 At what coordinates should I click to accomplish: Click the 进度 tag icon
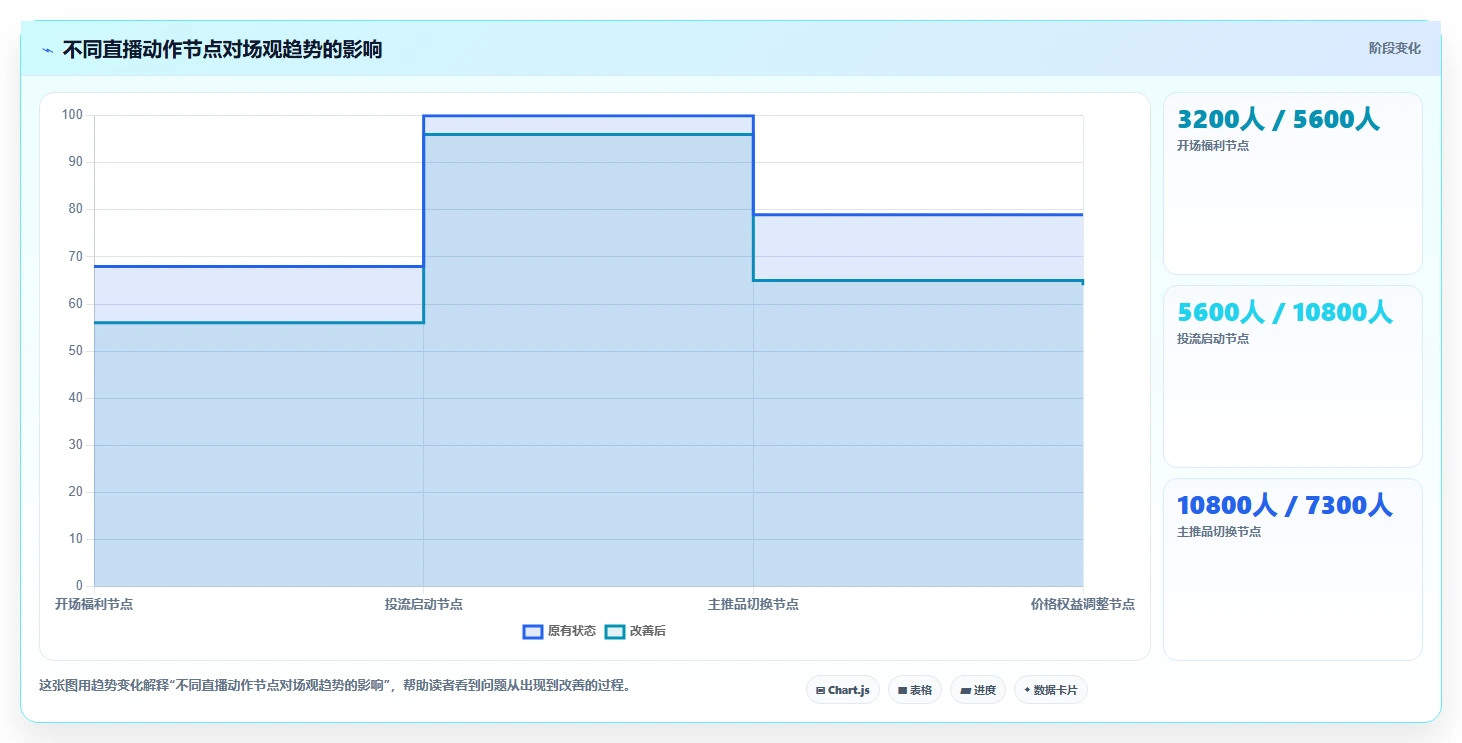[x=965, y=690]
